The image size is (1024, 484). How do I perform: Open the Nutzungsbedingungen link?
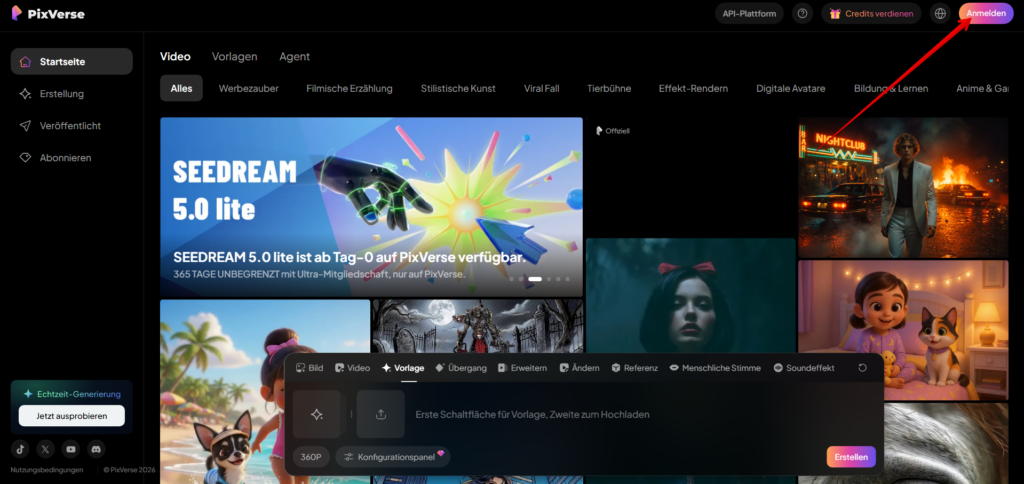click(47, 470)
